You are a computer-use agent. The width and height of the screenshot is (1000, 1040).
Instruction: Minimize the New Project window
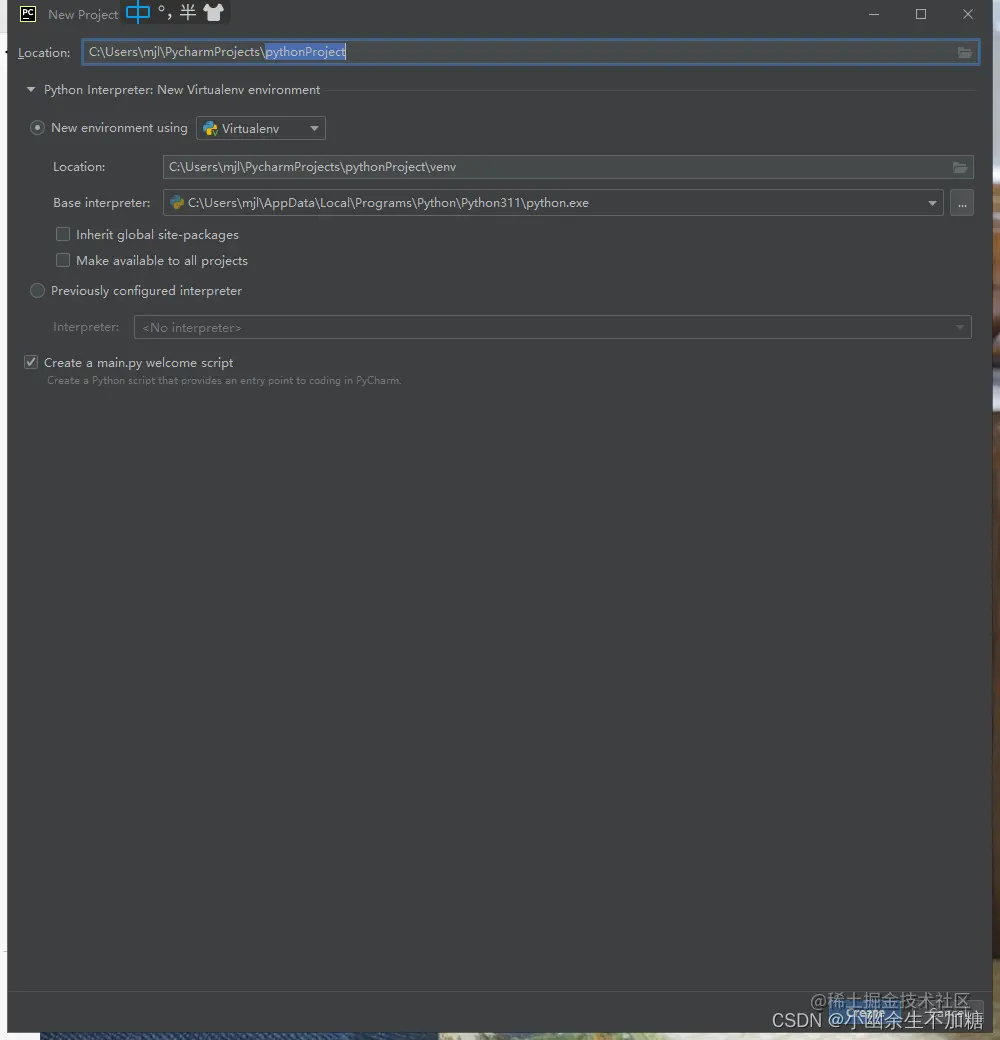[874, 14]
